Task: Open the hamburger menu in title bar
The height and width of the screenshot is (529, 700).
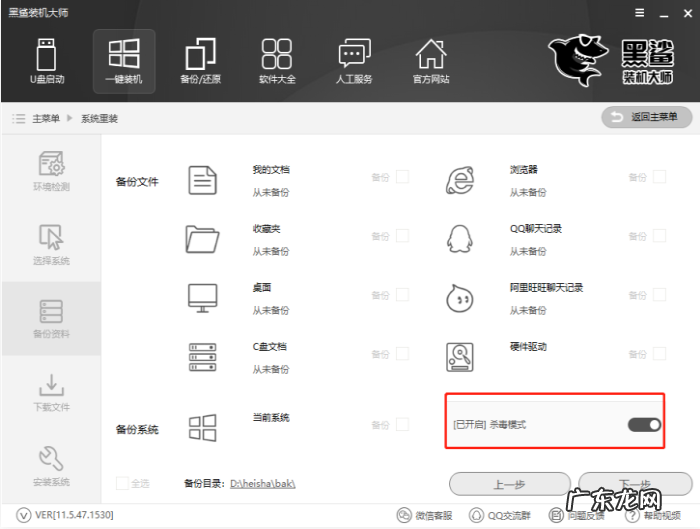Action: coord(640,13)
